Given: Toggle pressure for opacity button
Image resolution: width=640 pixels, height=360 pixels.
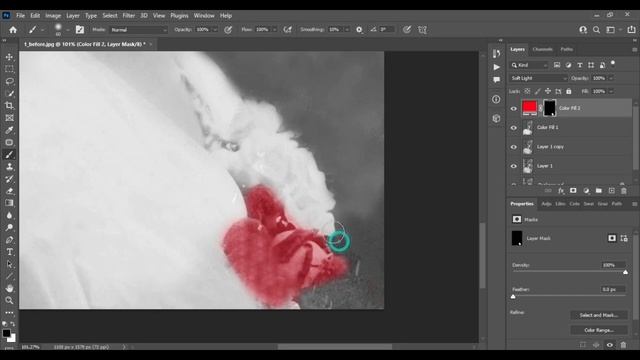Looking at the screenshot, I should (228, 30).
